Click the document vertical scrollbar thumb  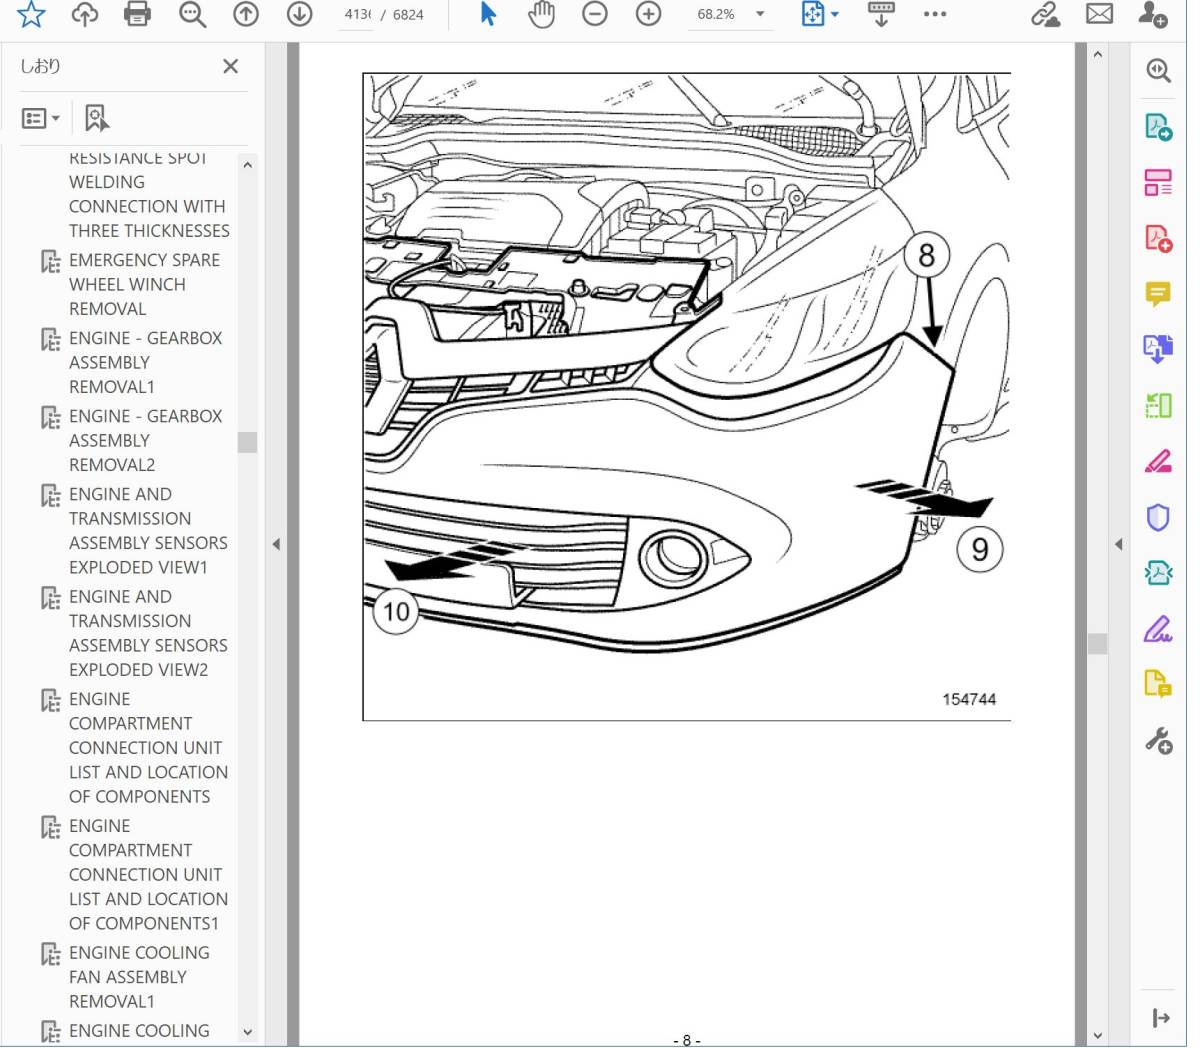1098,643
